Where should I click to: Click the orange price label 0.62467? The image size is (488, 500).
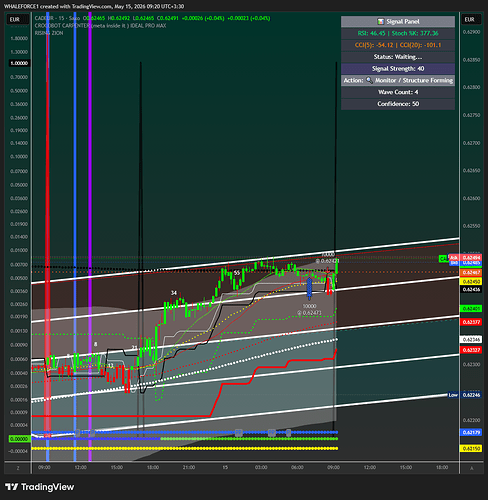(x=470, y=273)
